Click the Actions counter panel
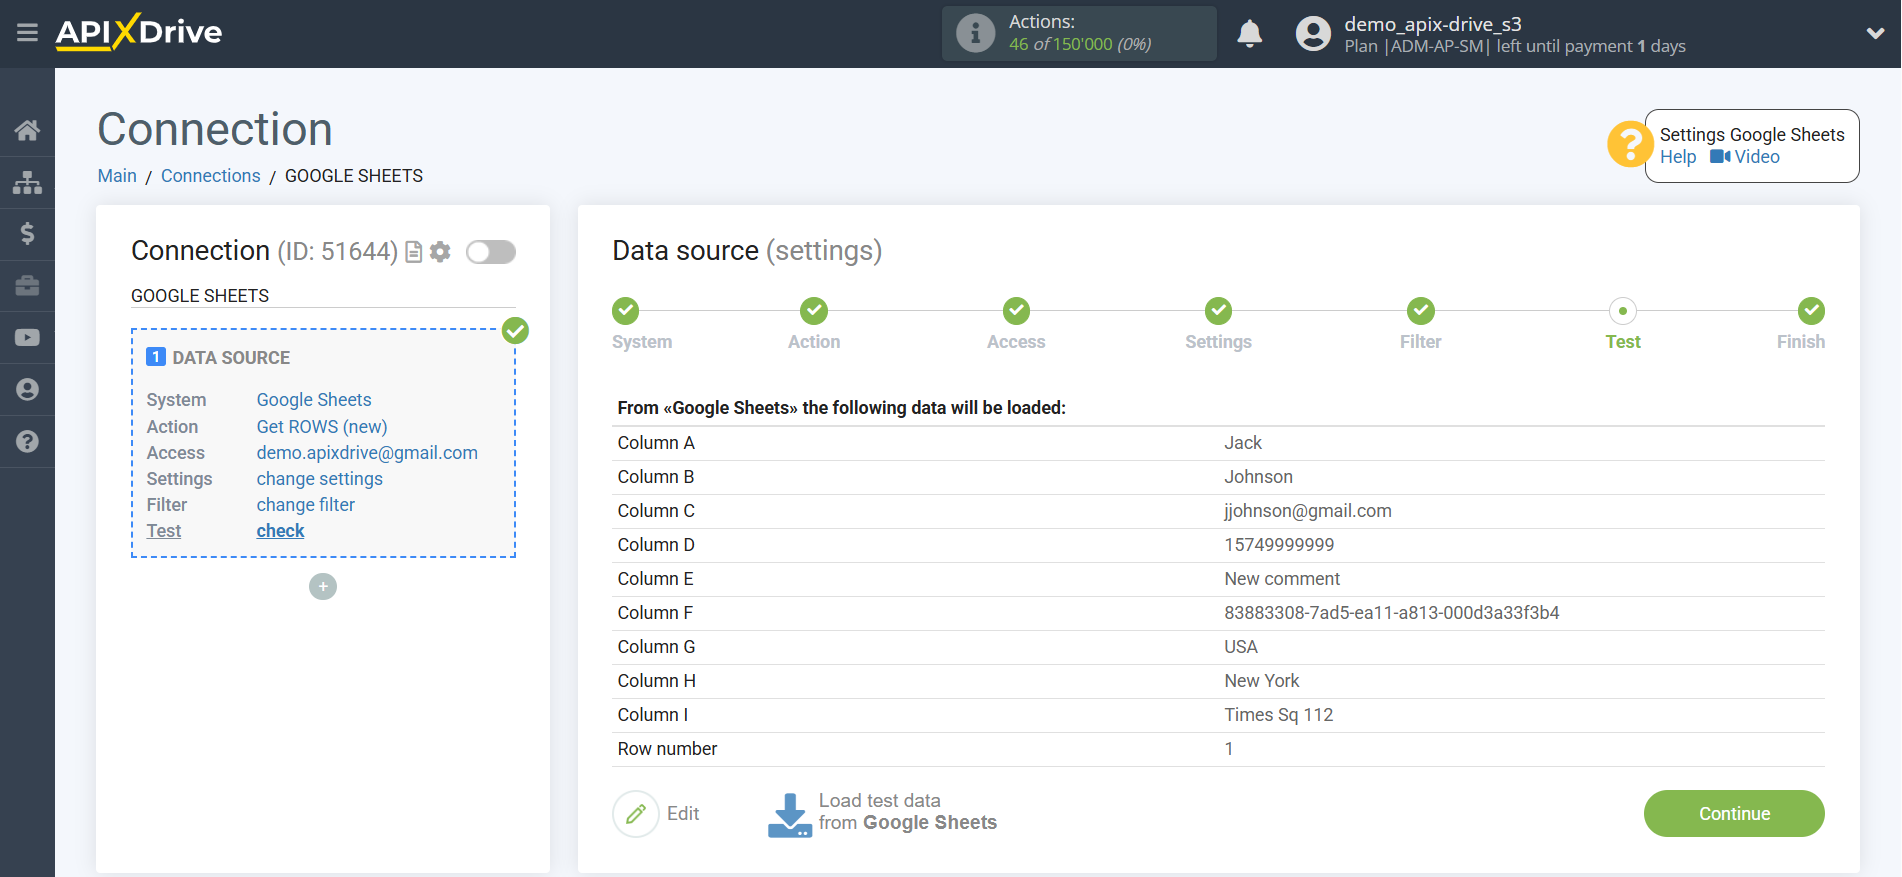Screen dimensions: 1902x877 click(x=1079, y=33)
